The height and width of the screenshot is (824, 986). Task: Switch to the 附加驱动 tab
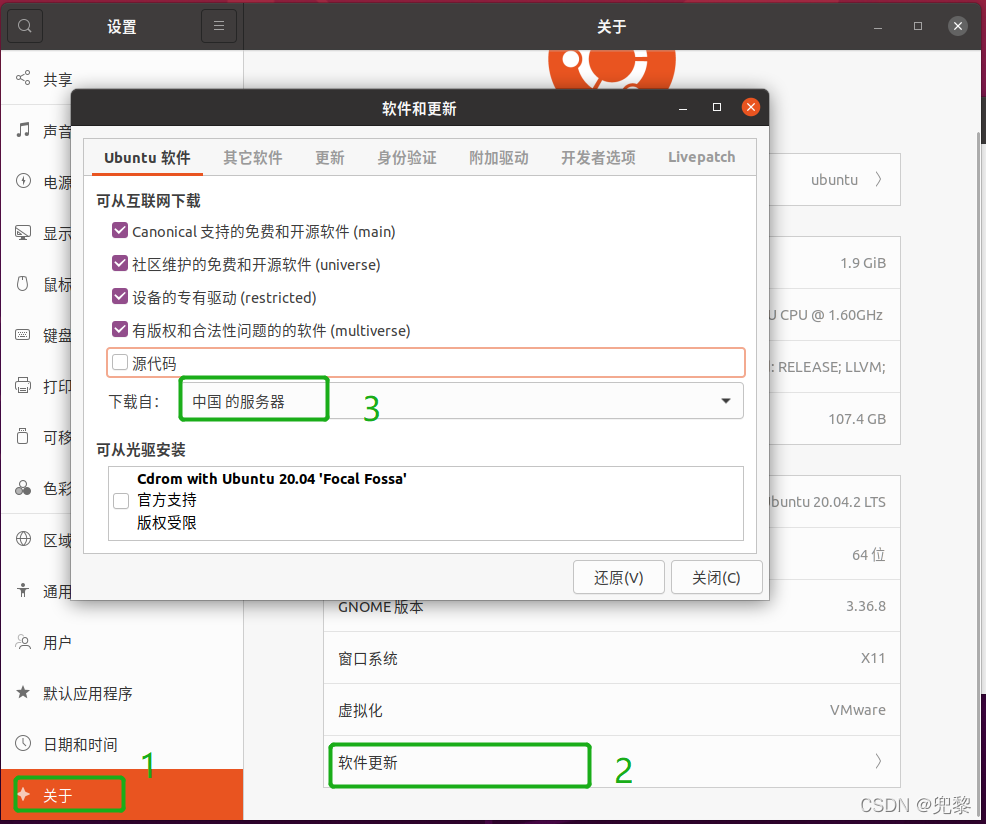pos(499,157)
